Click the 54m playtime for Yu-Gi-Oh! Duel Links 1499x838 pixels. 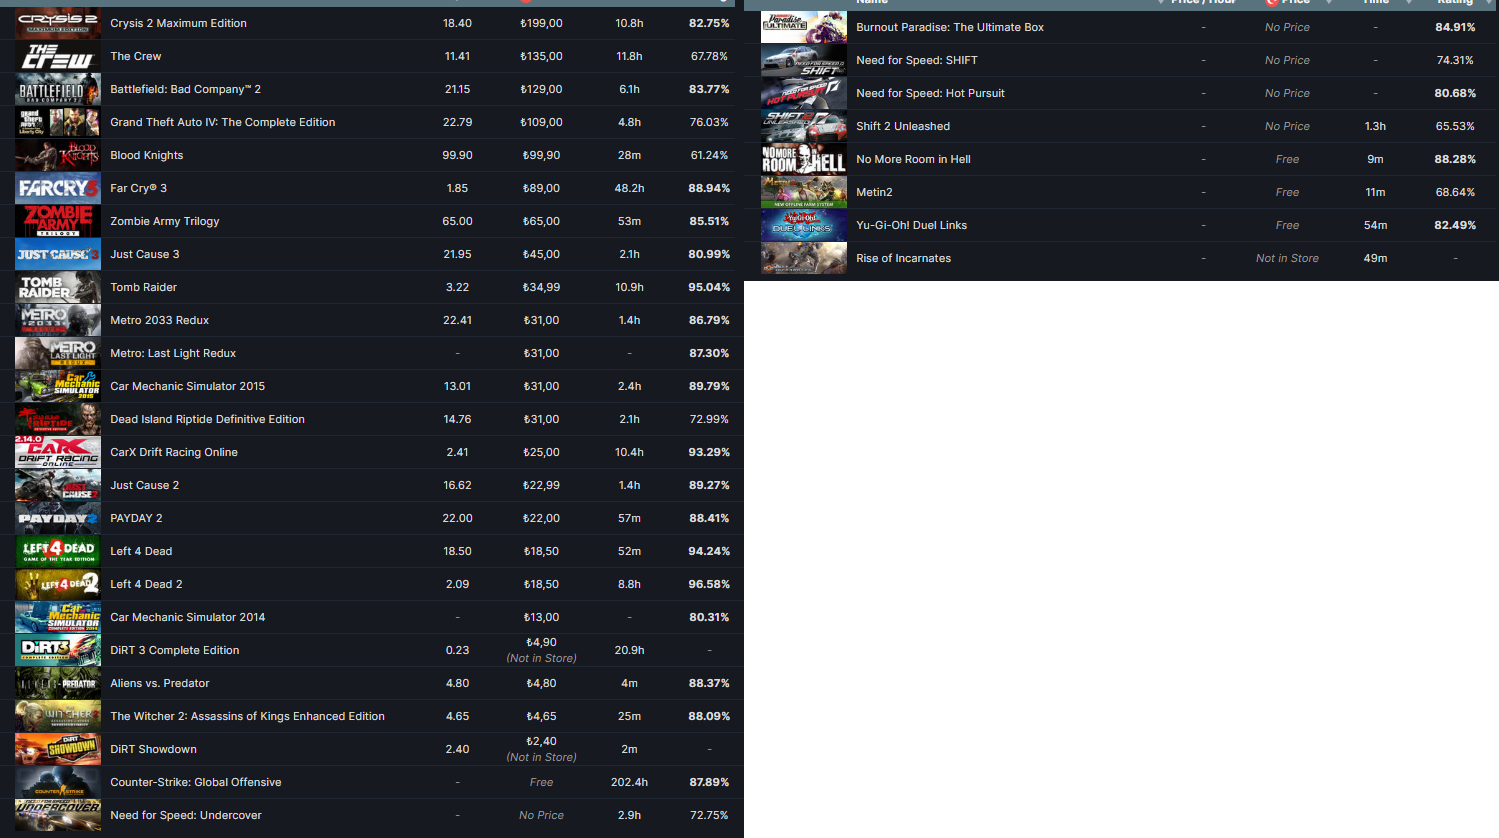pos(1375,225)
